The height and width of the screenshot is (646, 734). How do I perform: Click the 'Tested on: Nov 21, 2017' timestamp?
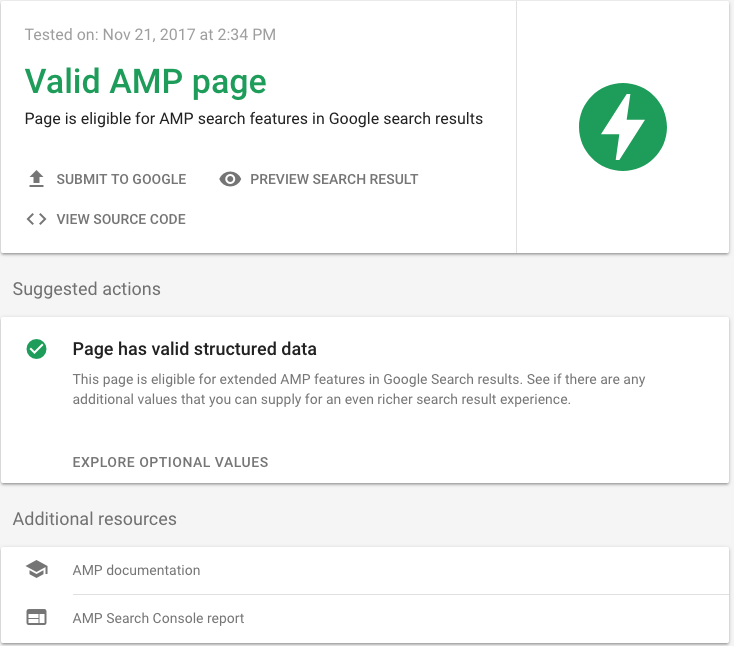click(x=150, y=35)
